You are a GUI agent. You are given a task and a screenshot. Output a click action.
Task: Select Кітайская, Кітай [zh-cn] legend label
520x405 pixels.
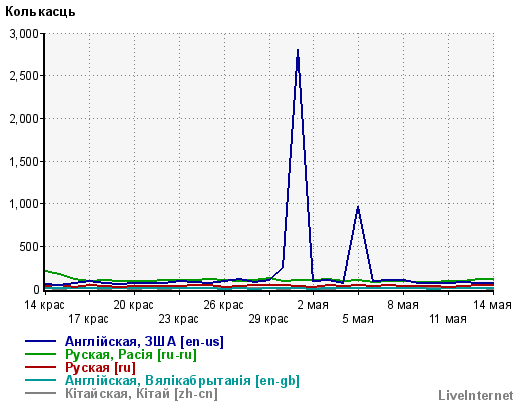[141, 393]
